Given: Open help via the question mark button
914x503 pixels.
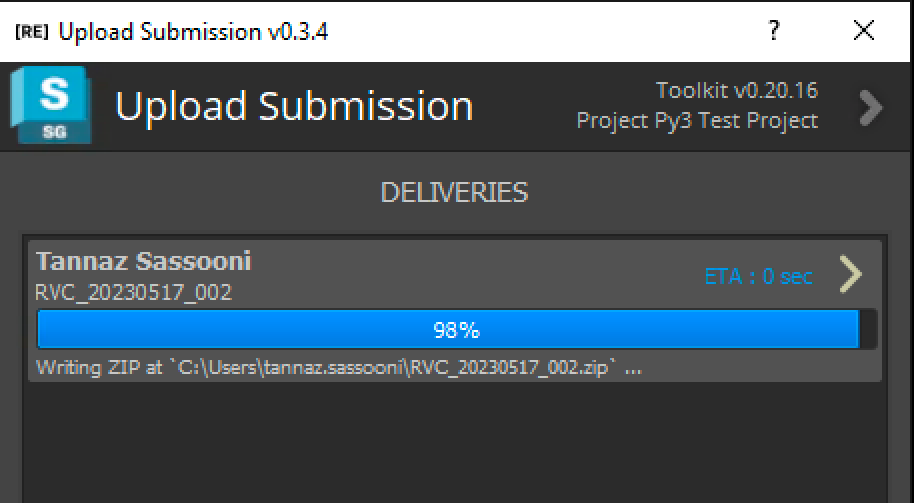Looking at the screenshot, I should tap(774, 30).
